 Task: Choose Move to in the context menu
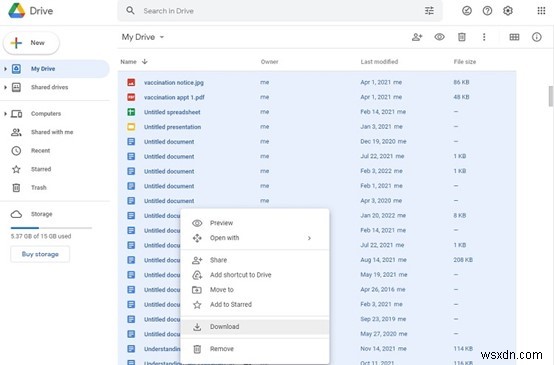pos(255,290)
